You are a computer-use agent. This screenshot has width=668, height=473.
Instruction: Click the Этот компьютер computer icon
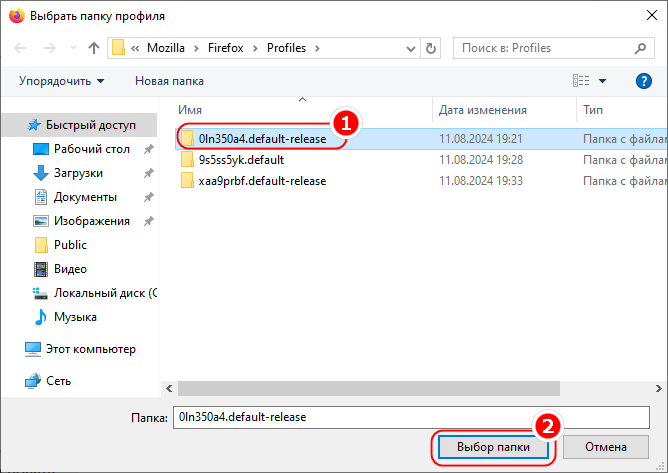[x=33, y=349]
